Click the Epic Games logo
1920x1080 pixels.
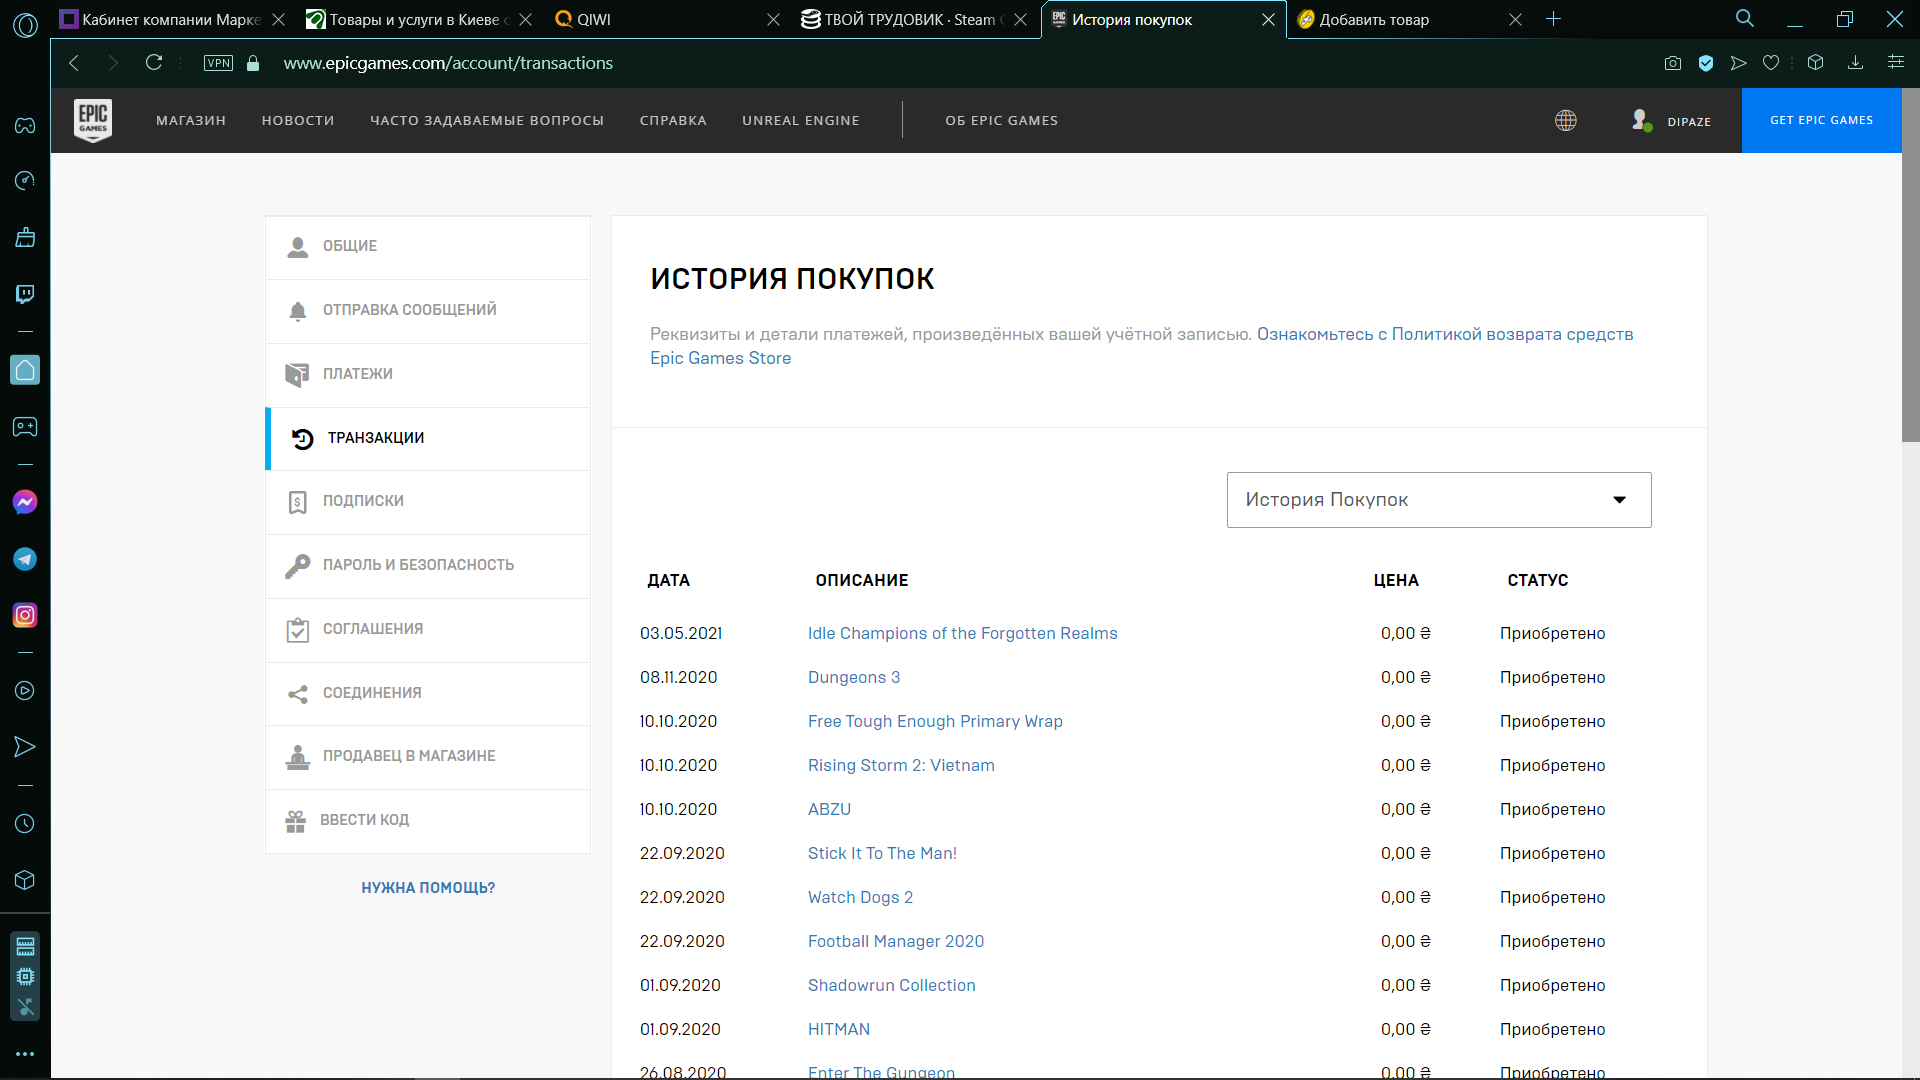[93, 120]
